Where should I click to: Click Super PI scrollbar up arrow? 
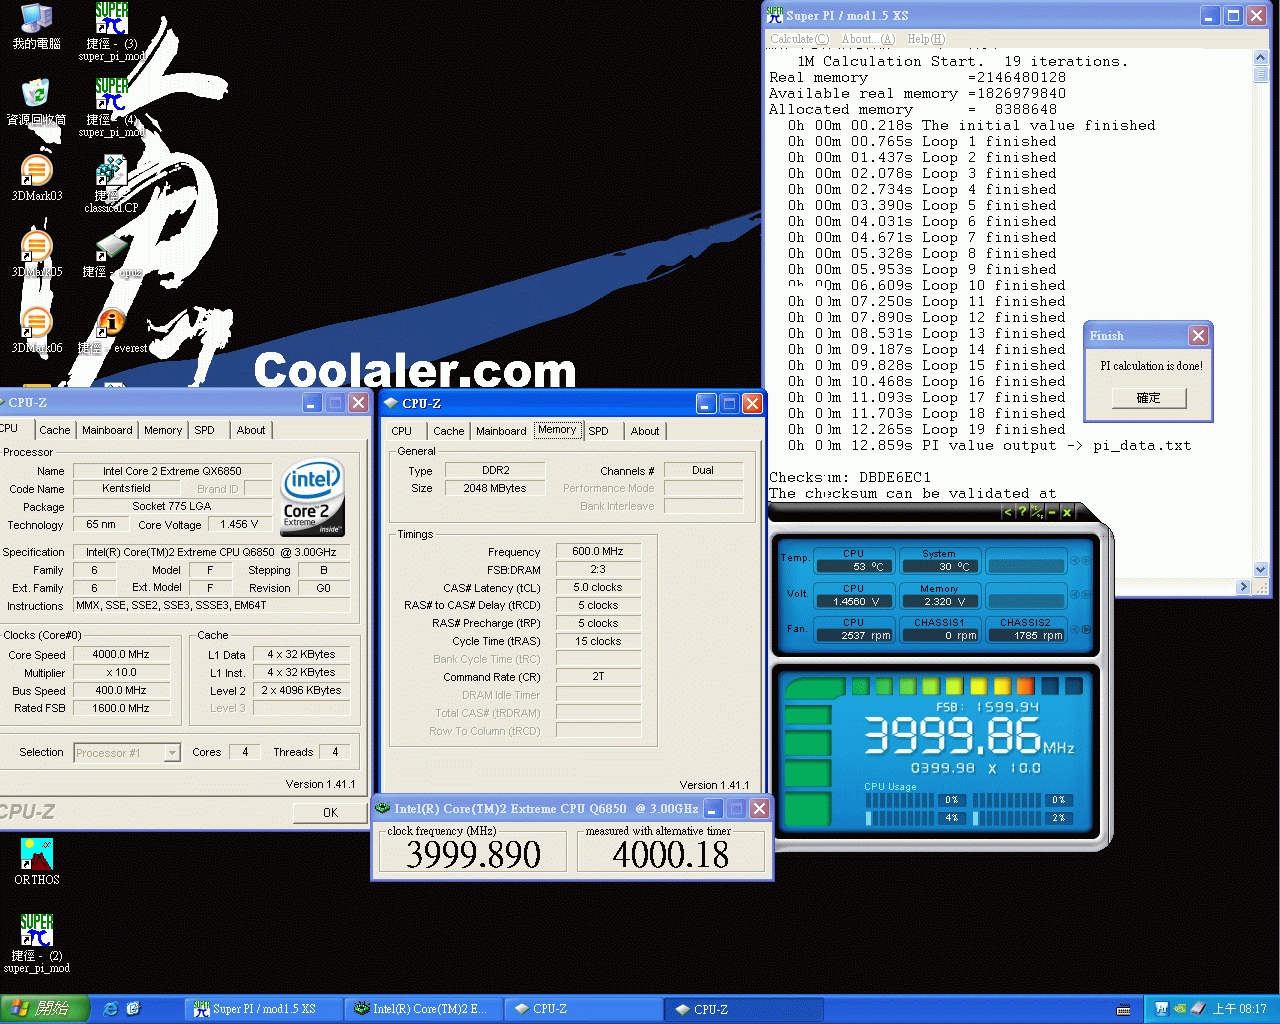coord(1261,59)
